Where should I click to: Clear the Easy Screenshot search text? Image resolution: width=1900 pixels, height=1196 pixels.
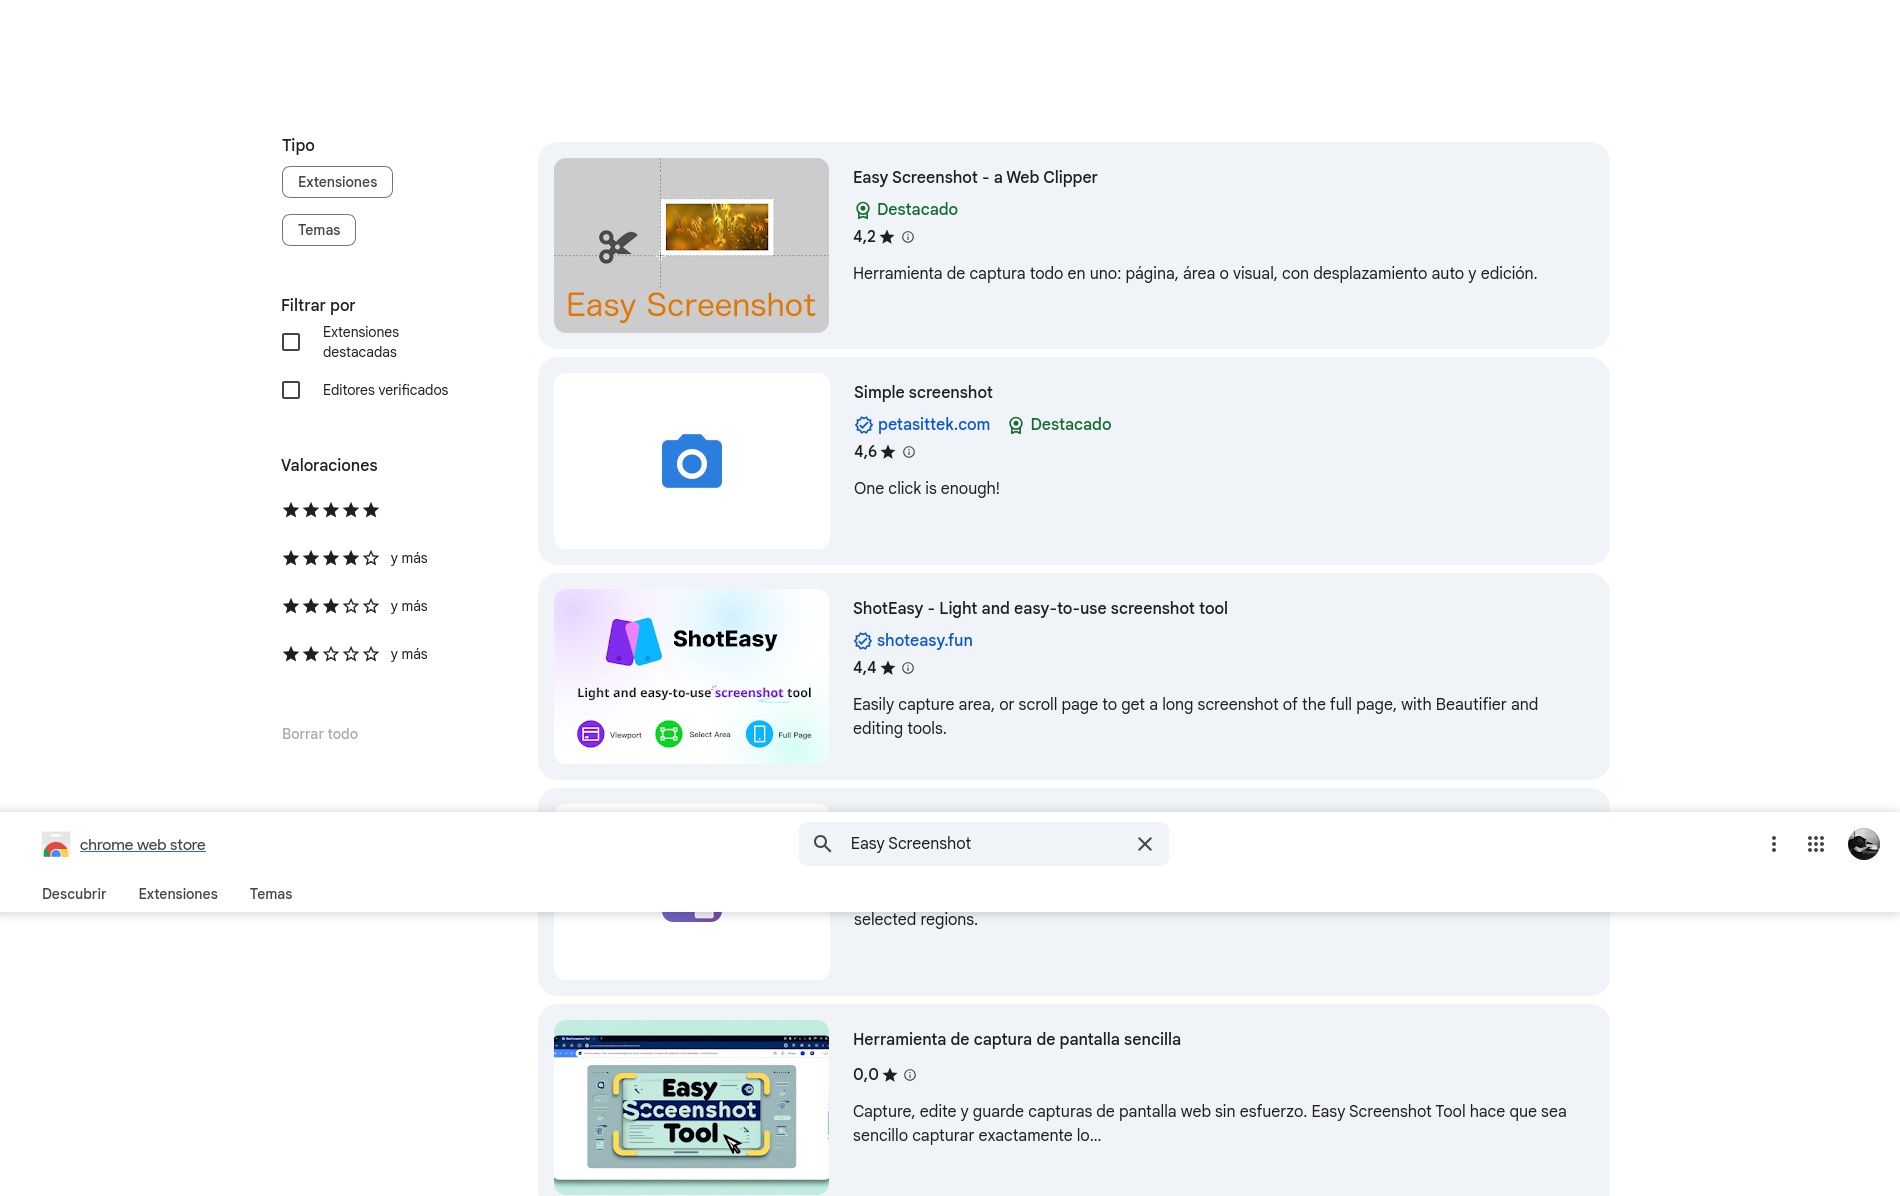1145,844
